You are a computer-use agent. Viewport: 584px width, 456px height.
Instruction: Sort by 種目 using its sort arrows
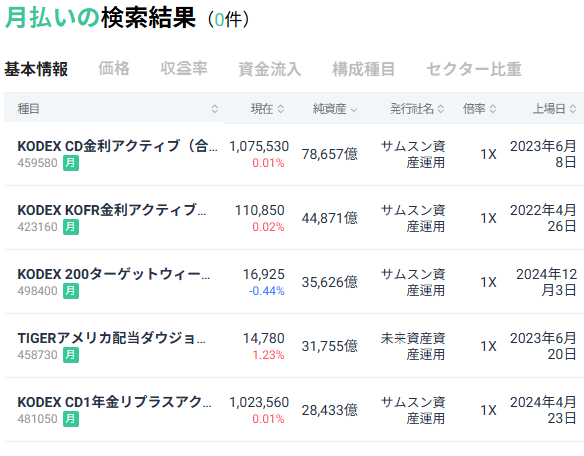[215, 109]
